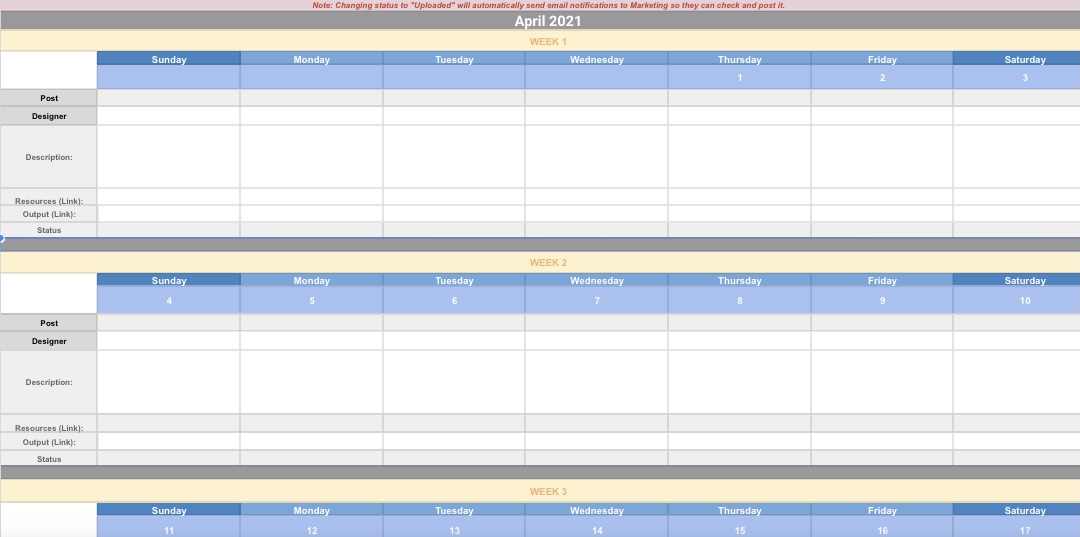Click date cell 16 in Week 3

(882, 527)
